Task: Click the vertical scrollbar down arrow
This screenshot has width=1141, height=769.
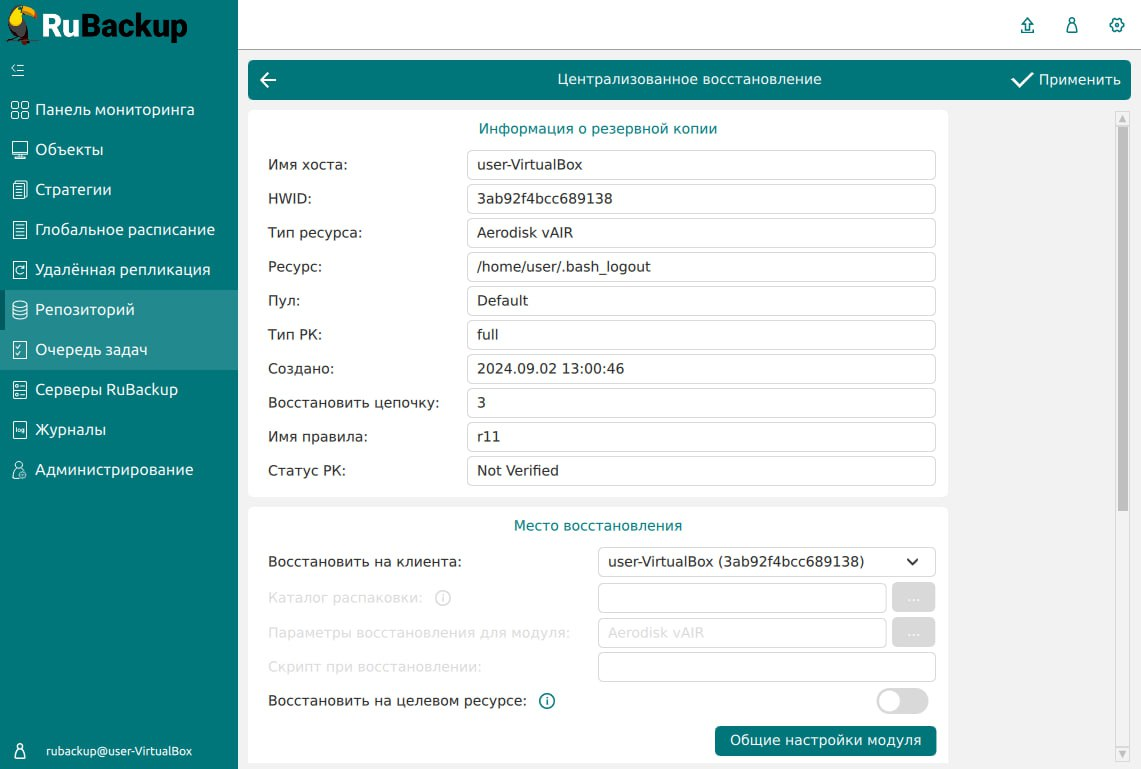Action: pos(1122,752)
